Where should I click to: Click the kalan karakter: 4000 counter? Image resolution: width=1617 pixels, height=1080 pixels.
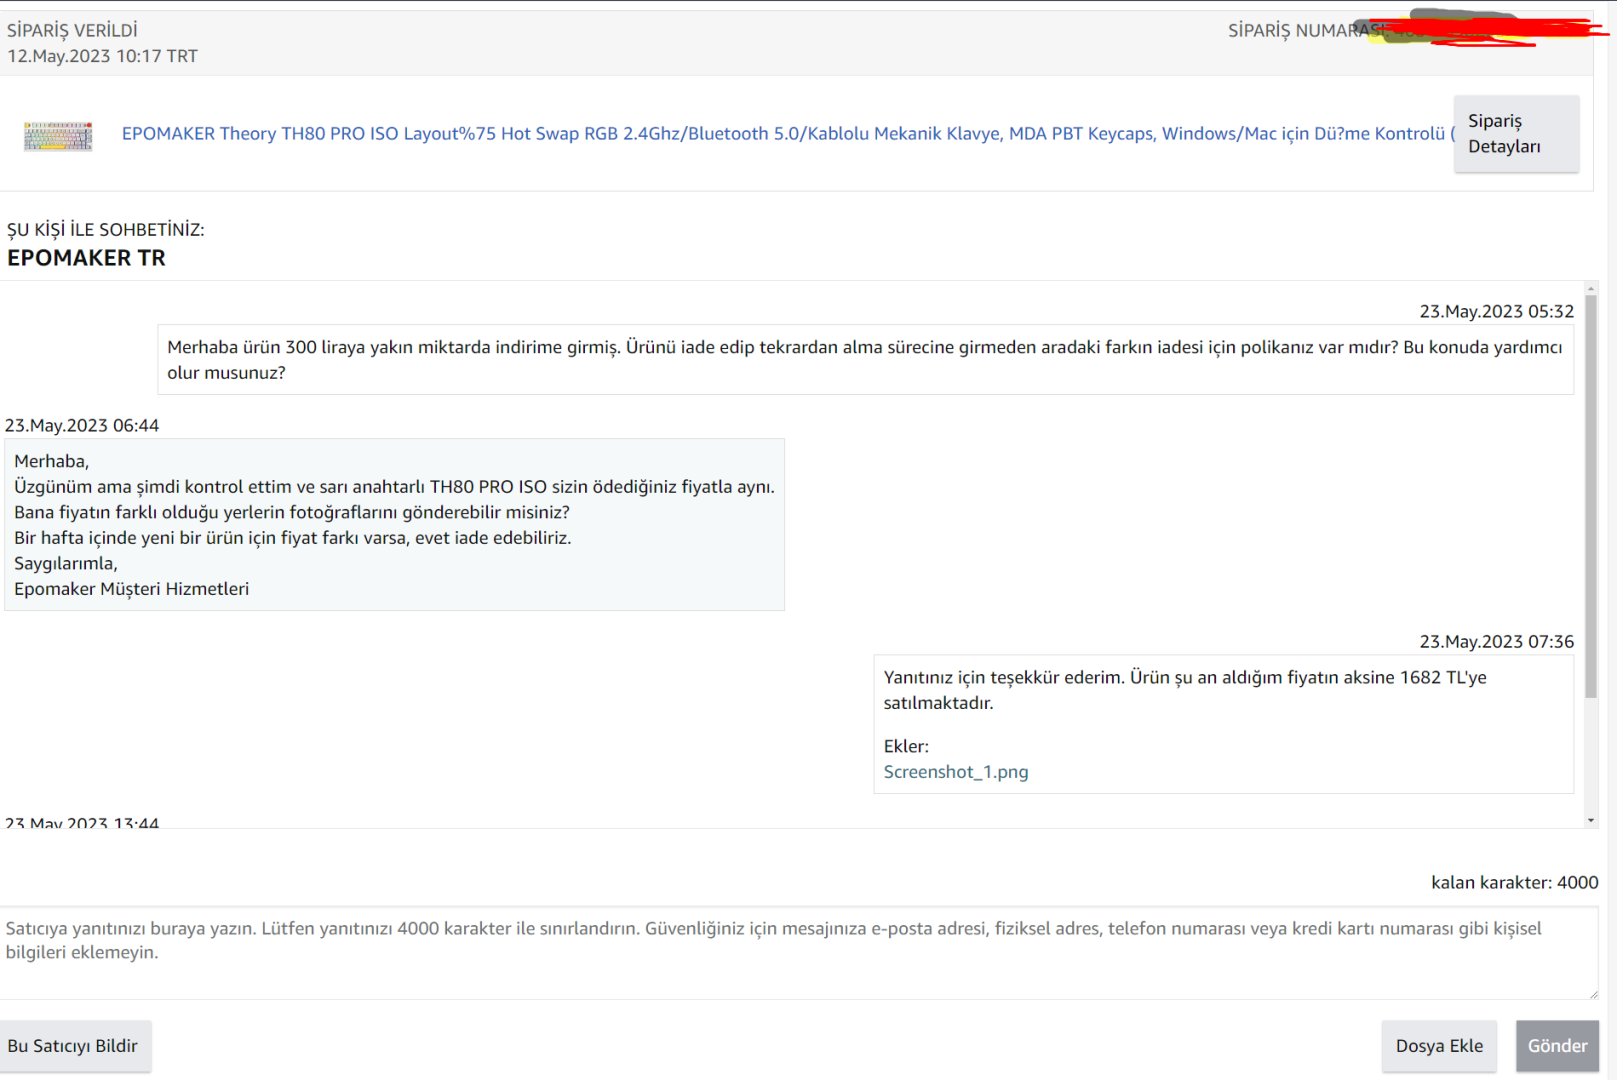pos(1515,883)
